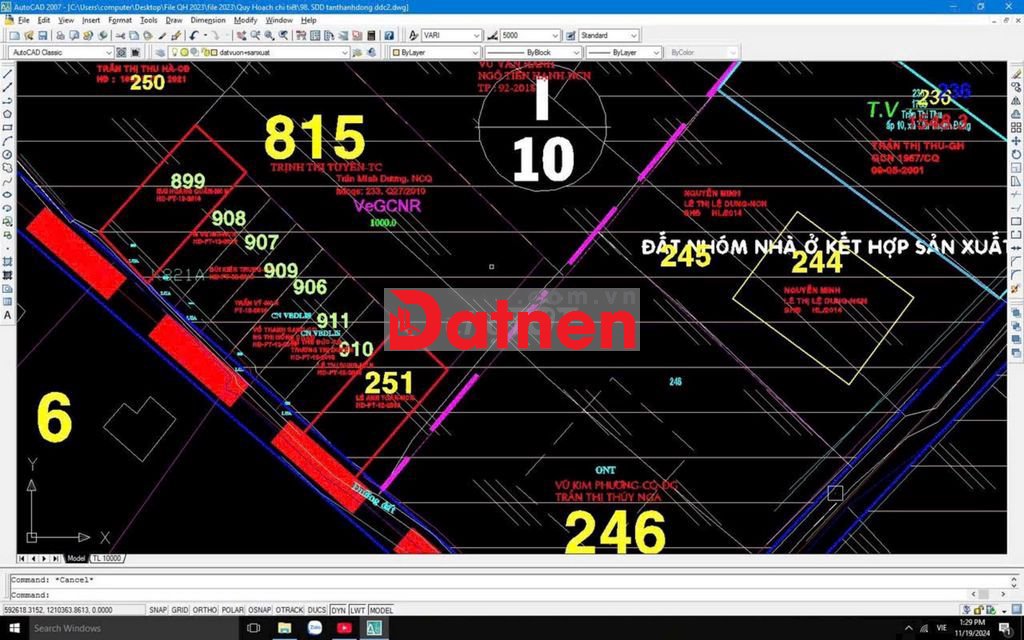Open the AutoCAD Classic workspace dropdown
1024x640 pixels.
[x=61, y=52]
